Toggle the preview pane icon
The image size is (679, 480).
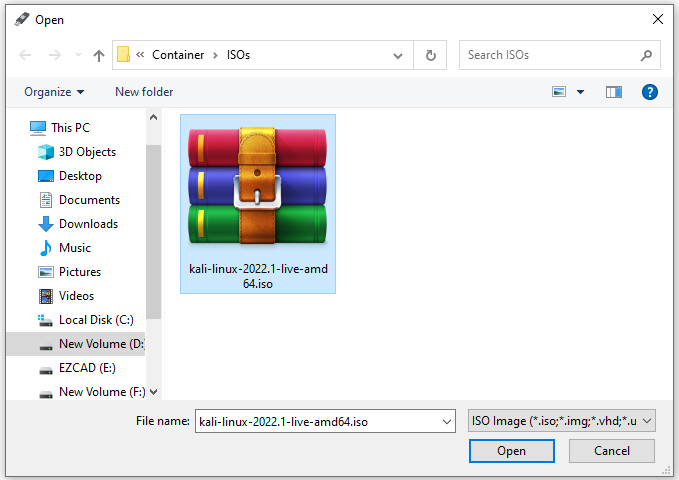(614, 92)
